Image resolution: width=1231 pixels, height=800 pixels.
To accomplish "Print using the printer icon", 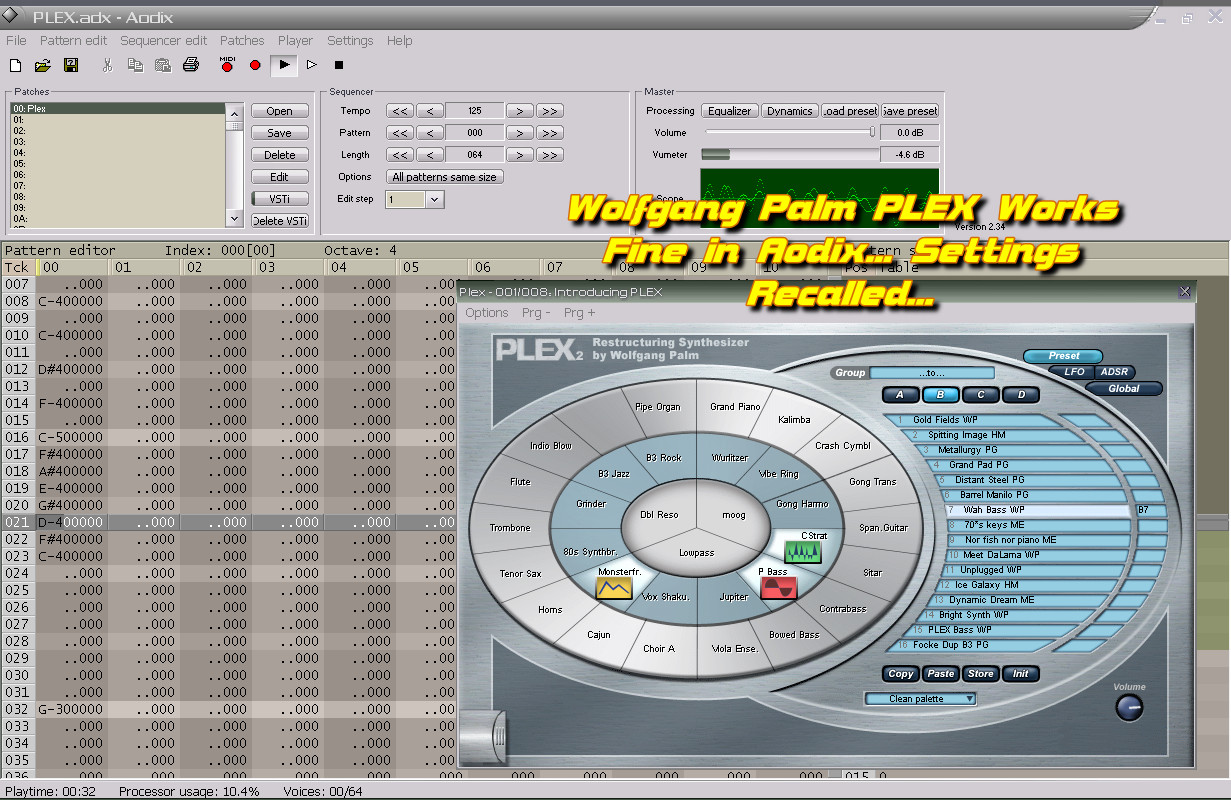I will [191, 65].
